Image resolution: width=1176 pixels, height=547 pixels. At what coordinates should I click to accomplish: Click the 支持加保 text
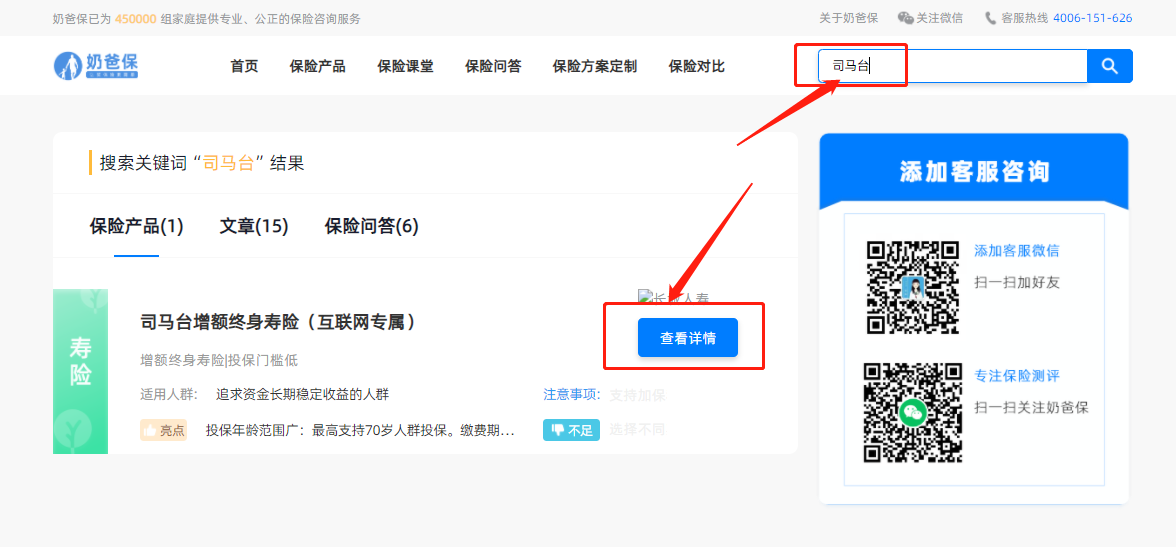tap(637, 395)
